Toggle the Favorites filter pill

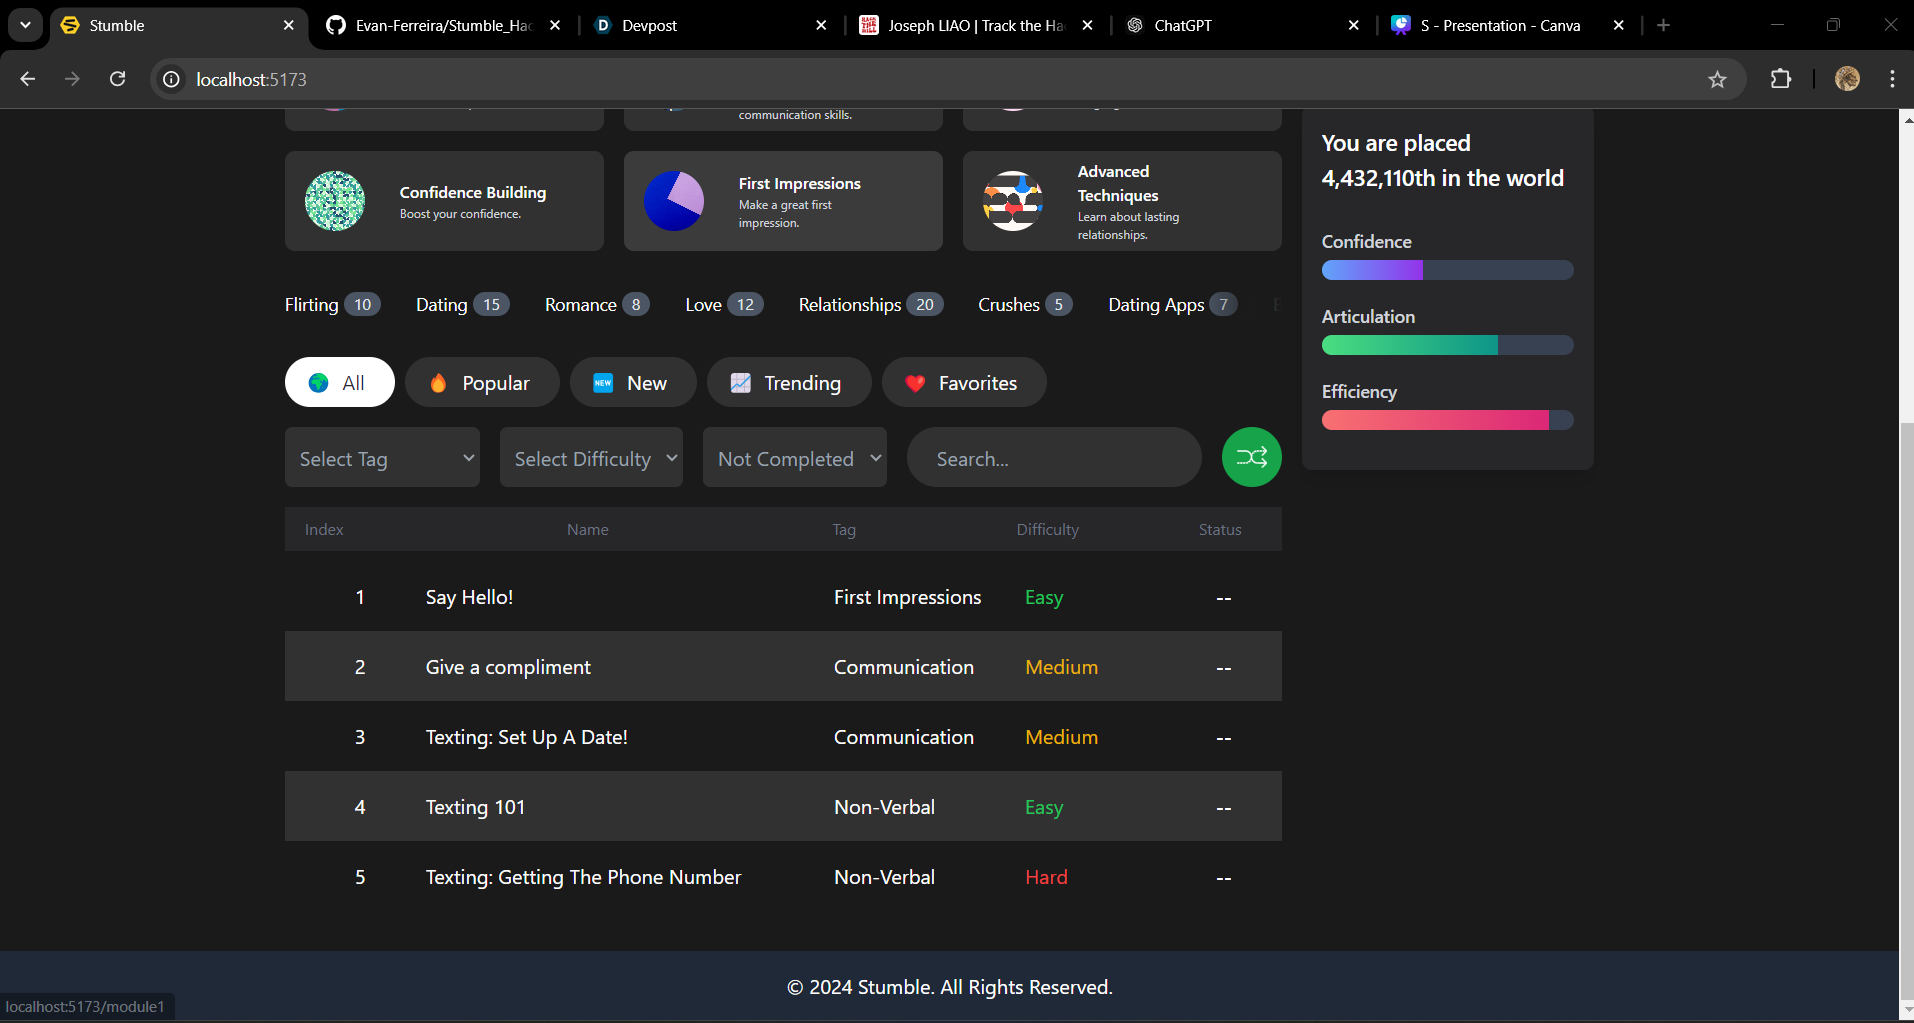point(964,382)
